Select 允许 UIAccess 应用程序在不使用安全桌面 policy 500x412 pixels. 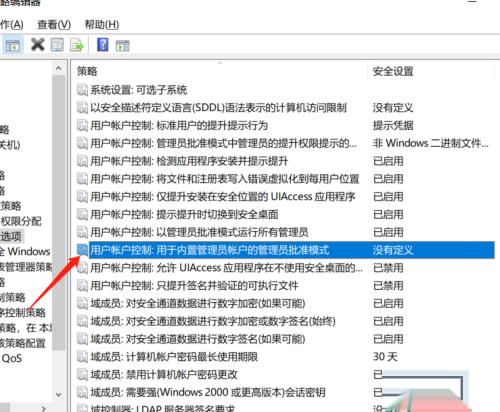pyautogui.click(x=226, y=268)
